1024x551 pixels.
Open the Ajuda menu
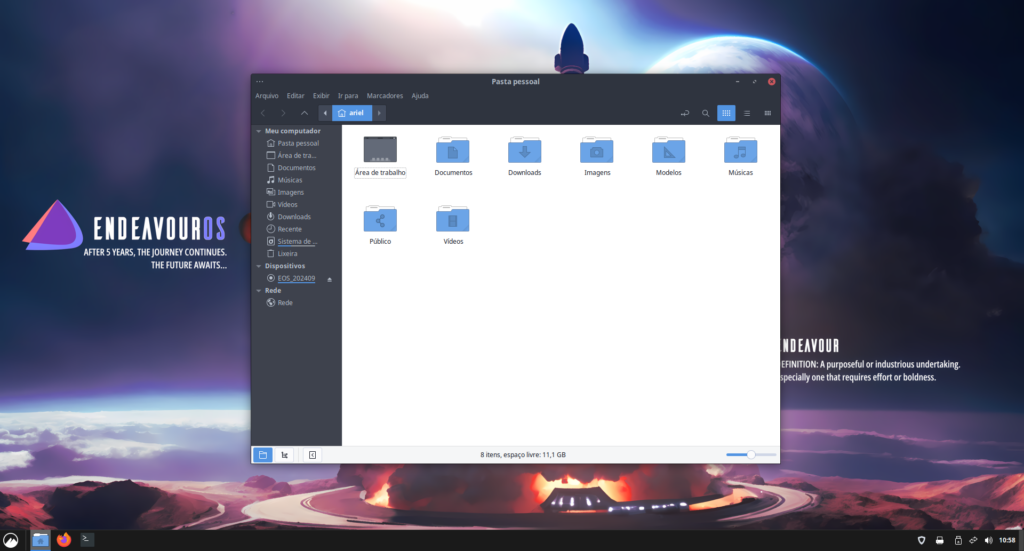(x=420, y=95)
